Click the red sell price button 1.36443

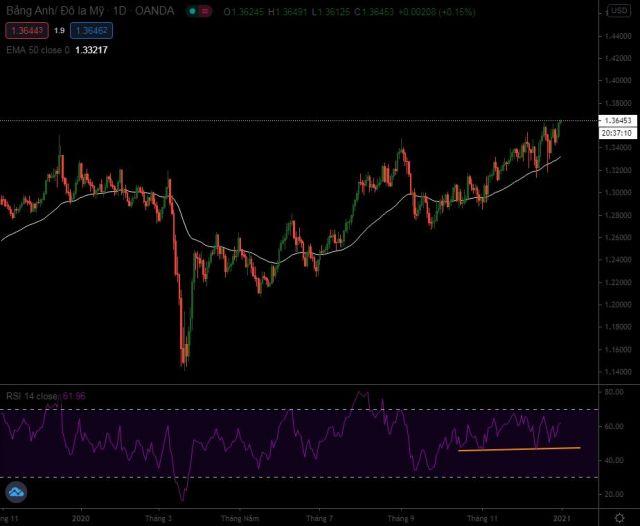(27, 31)
